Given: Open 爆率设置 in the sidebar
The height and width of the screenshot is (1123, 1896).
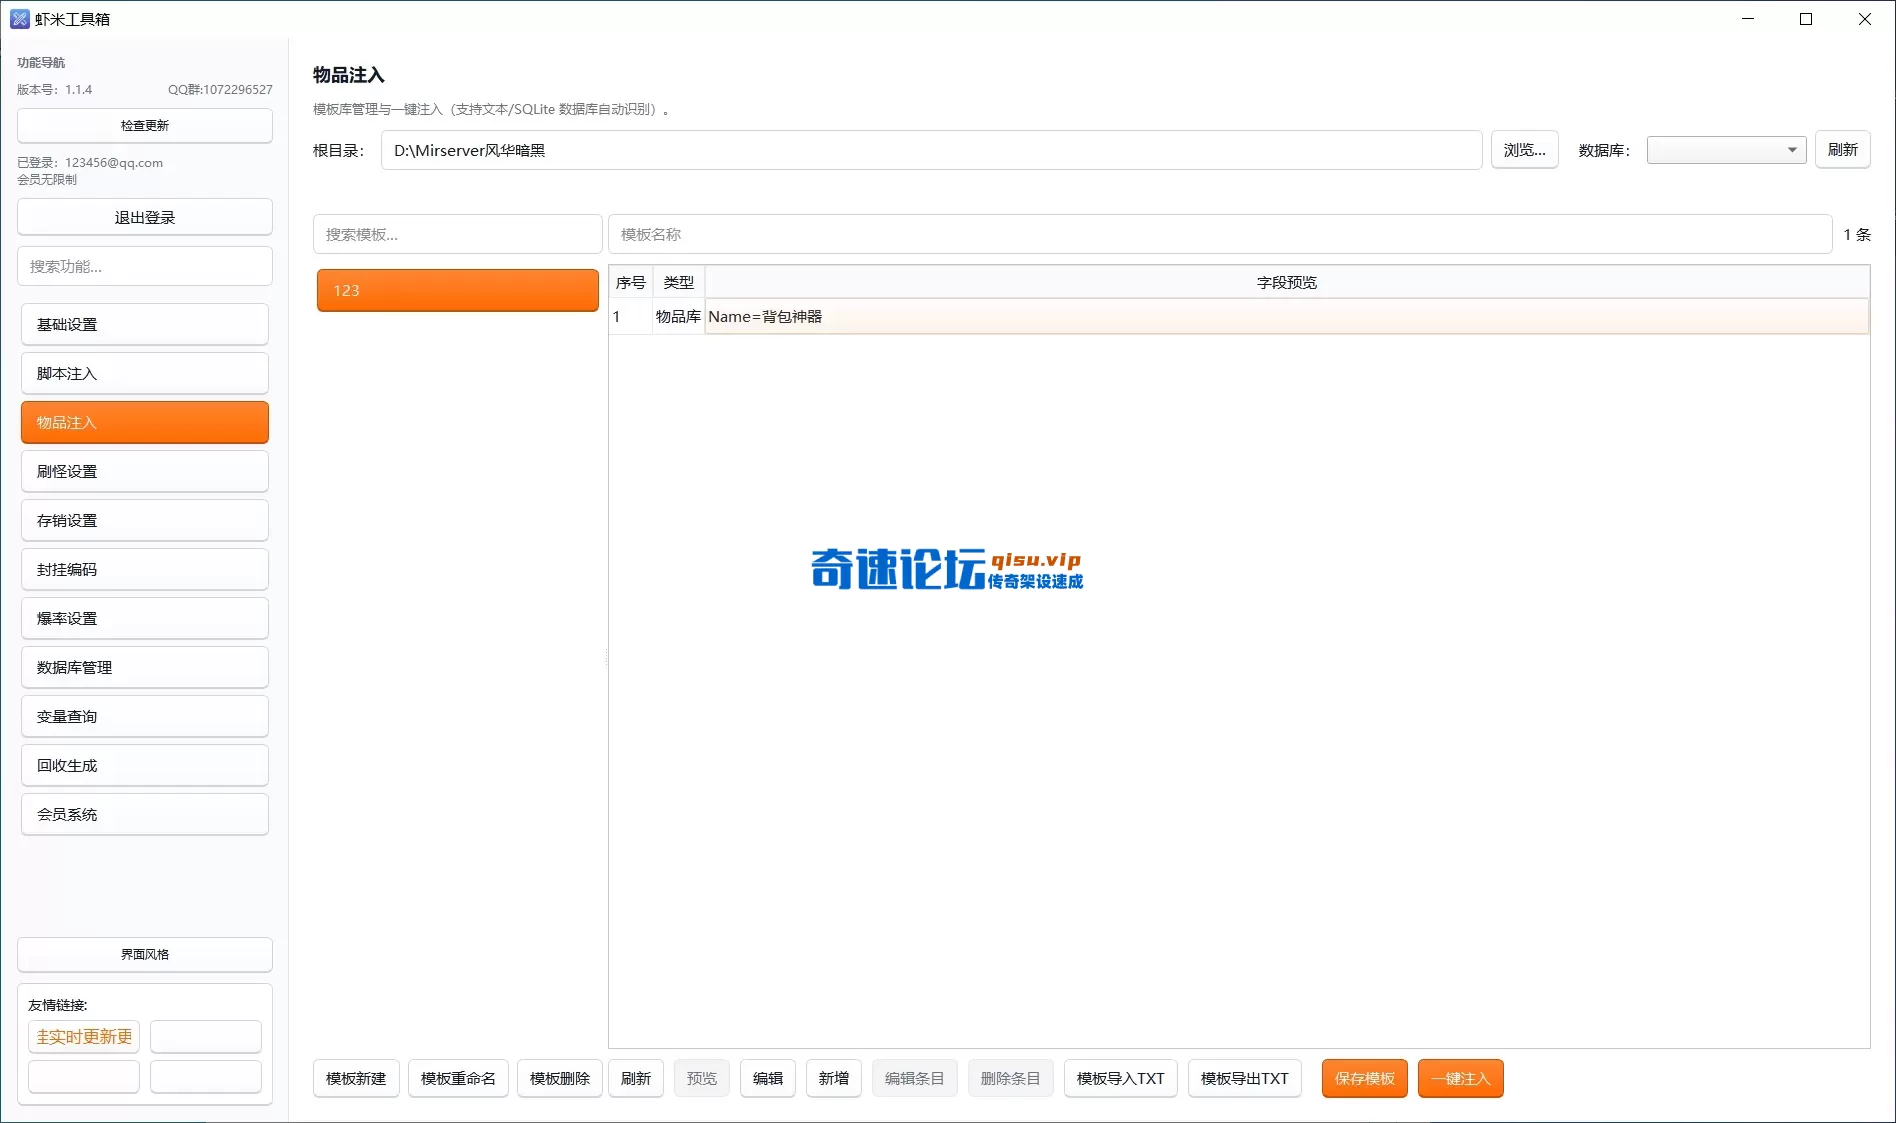Looking at the screenshot, I should coord(145,618).
